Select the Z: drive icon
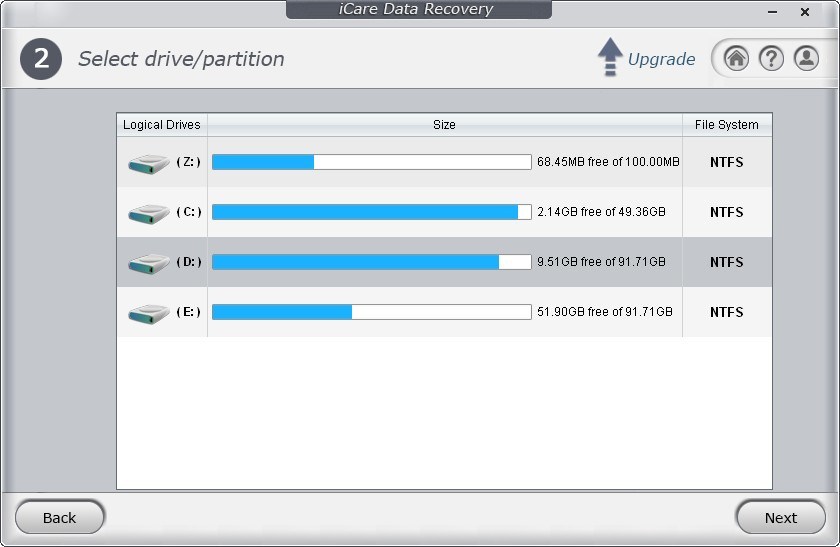The height and width of the screenshot is (547, 840). [148, 163]
